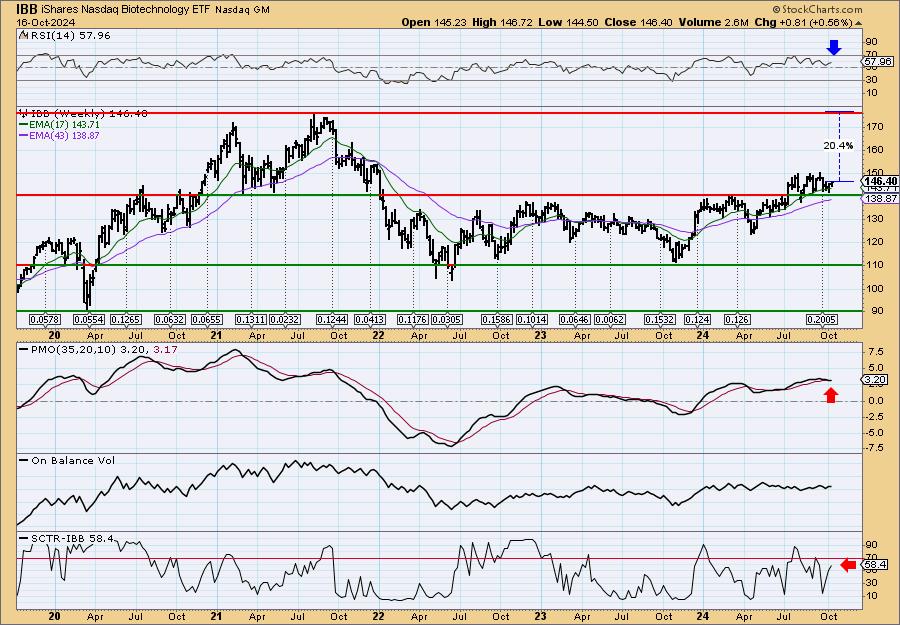Click the 0.0655 cycle value box
The width and height of the screenshot is (900, 625).
point(207,319)
